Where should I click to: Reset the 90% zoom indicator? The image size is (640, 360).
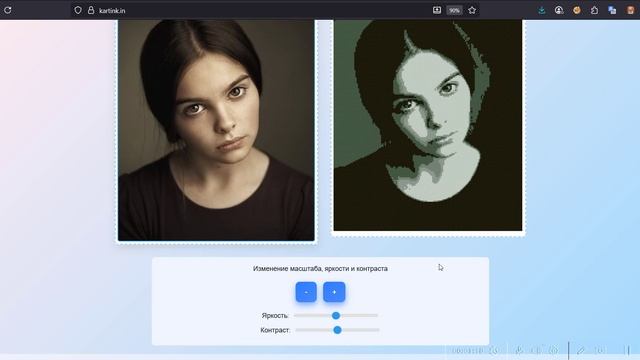pyautogui.click(x=454, y=10)
